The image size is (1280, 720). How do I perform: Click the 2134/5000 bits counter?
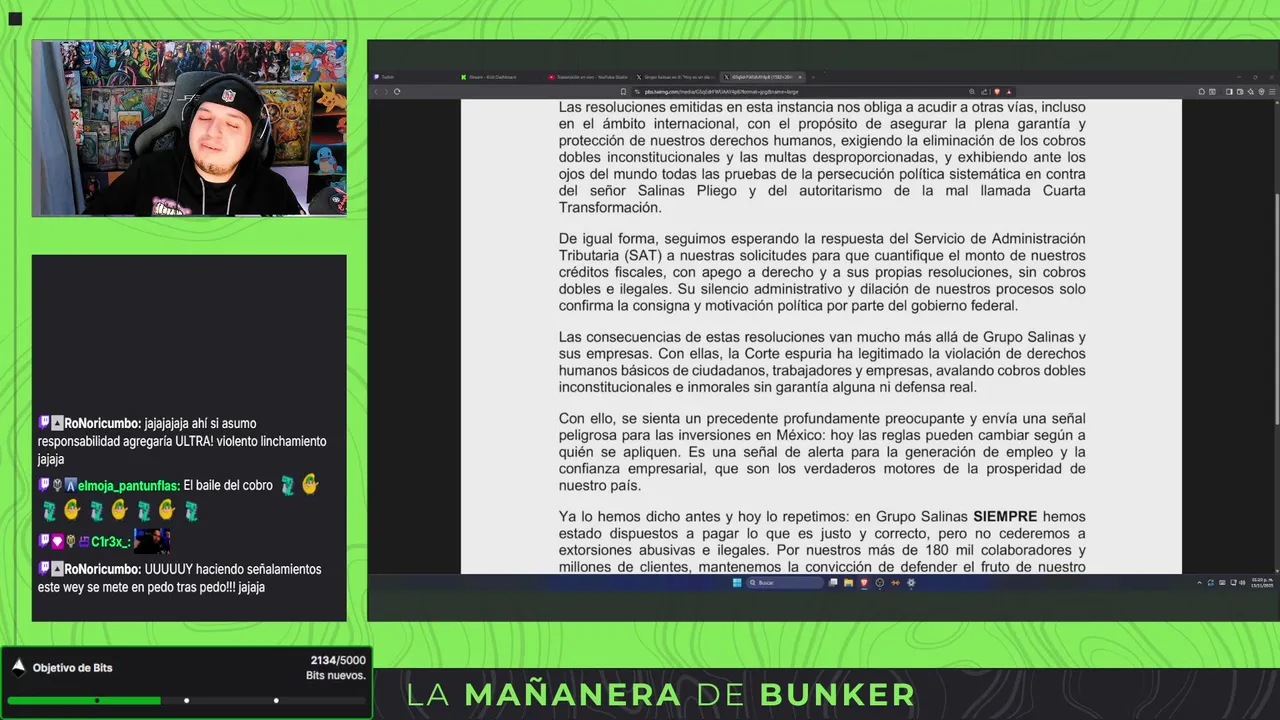click(338, 660)
